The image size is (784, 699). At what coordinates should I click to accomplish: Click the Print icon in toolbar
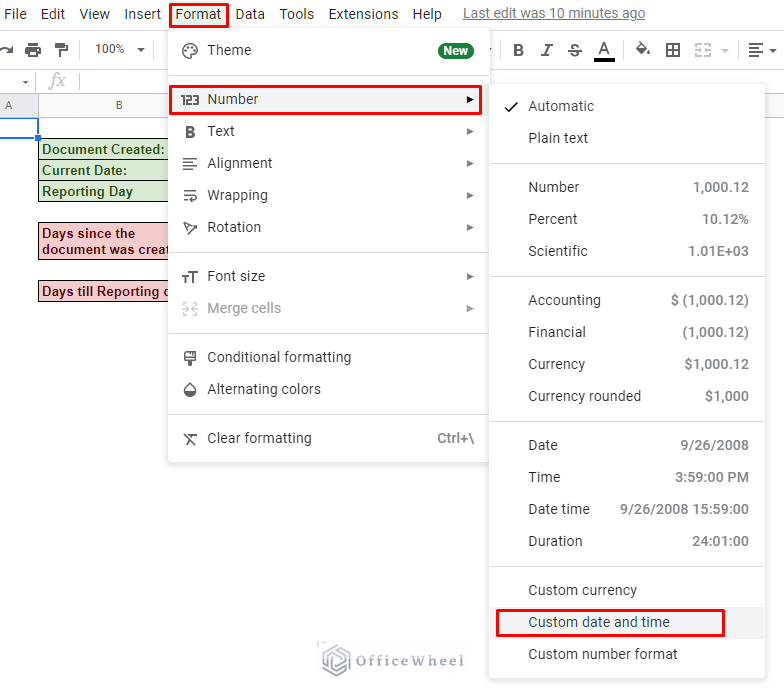pyautogui.click(x=33, y=50)
